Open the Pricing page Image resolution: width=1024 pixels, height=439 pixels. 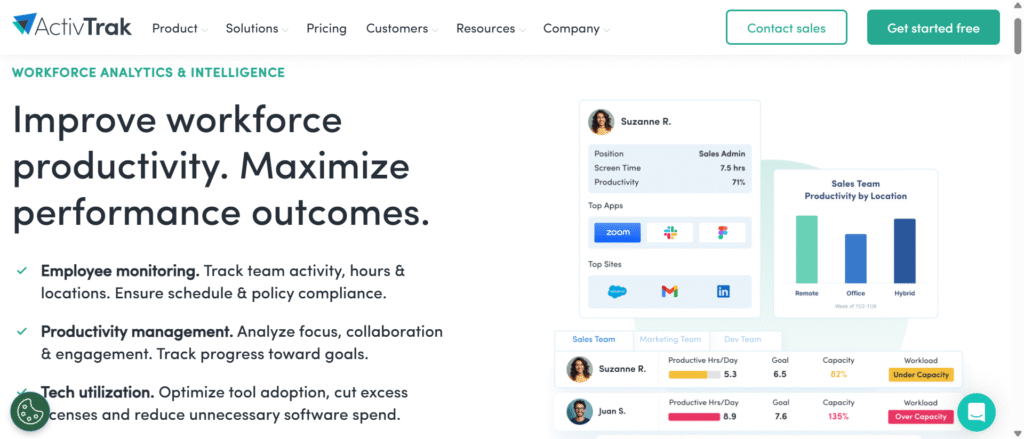[x=326, y=28]
